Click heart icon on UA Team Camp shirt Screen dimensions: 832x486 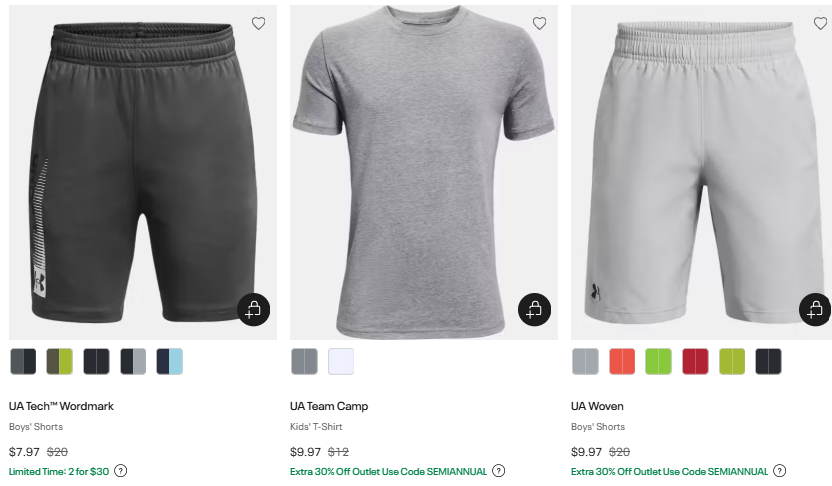coord(540,23)
